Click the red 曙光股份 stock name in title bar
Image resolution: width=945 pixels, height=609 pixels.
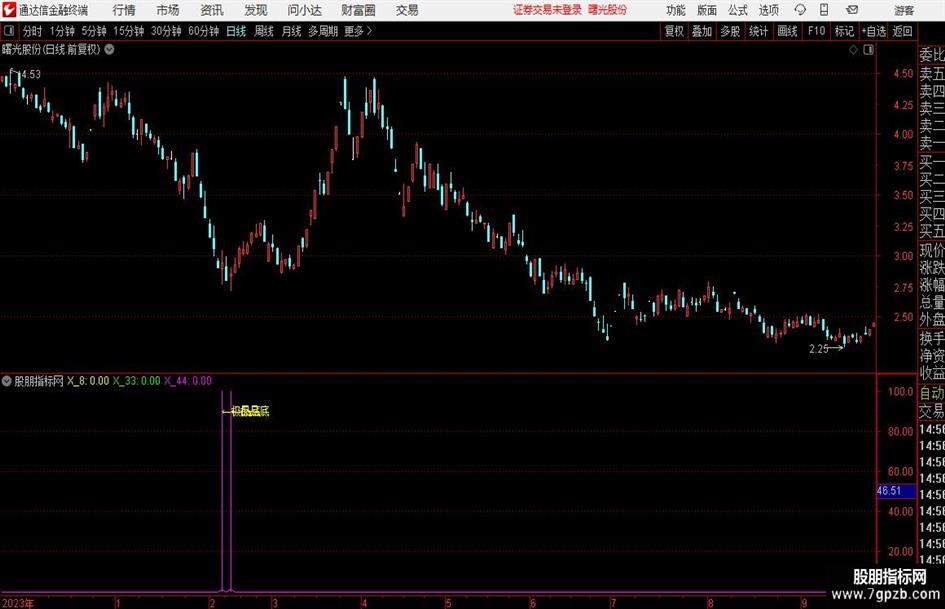[608, 10]
